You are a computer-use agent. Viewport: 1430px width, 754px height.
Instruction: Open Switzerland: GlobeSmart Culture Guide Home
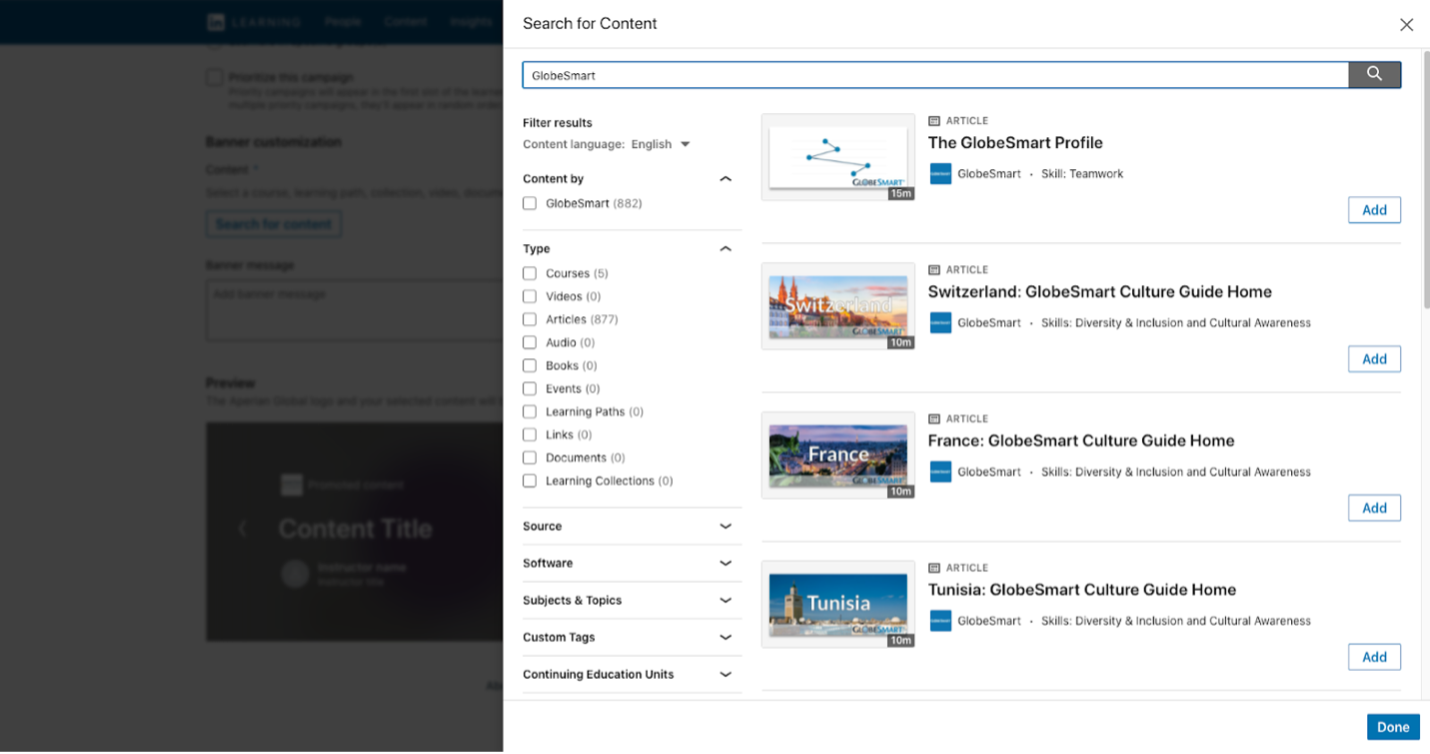tap(1100, 292)
